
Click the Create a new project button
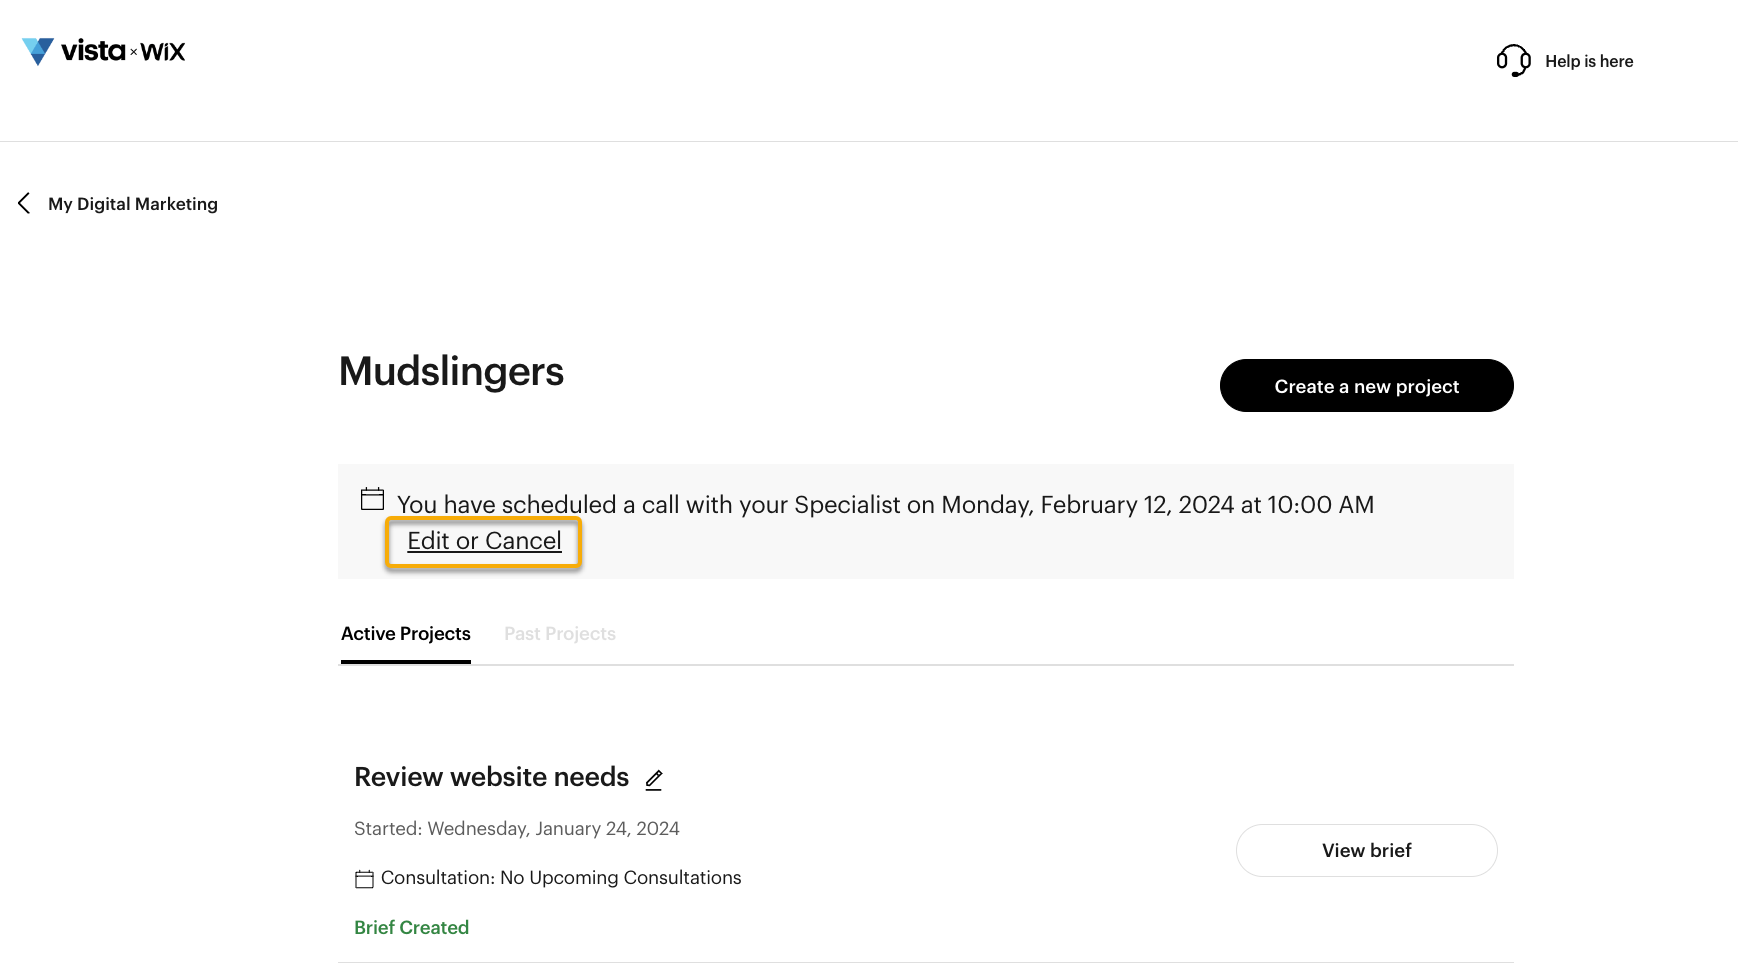coord(1366,386)
